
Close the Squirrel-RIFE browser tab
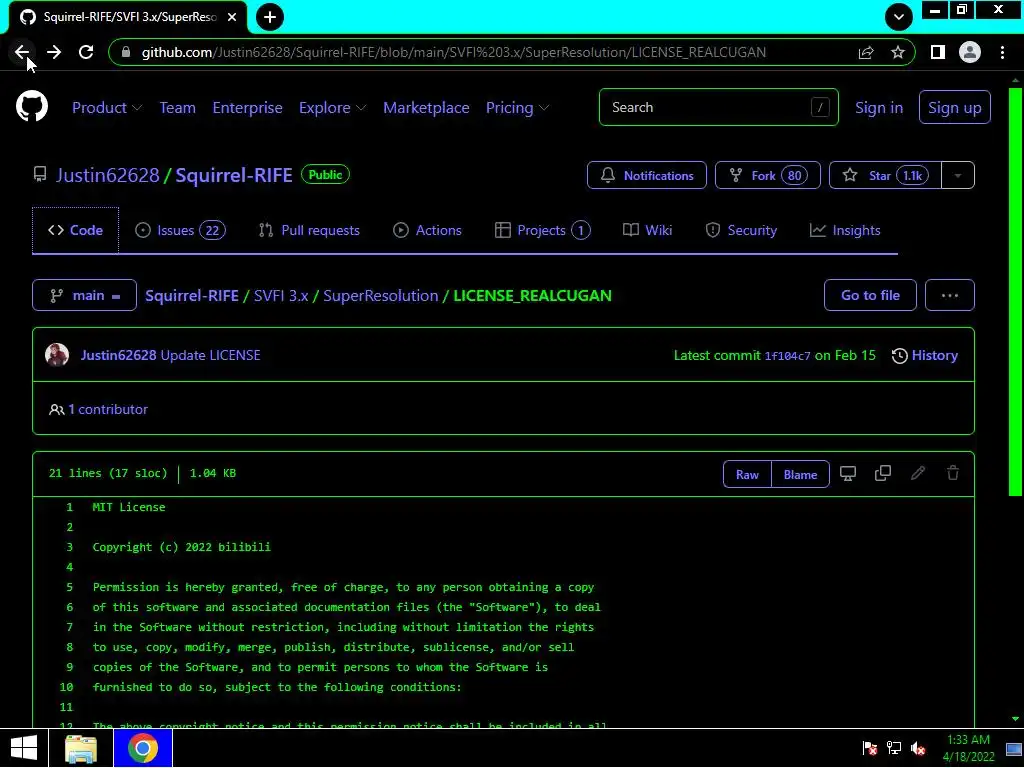tap(232, 17)
